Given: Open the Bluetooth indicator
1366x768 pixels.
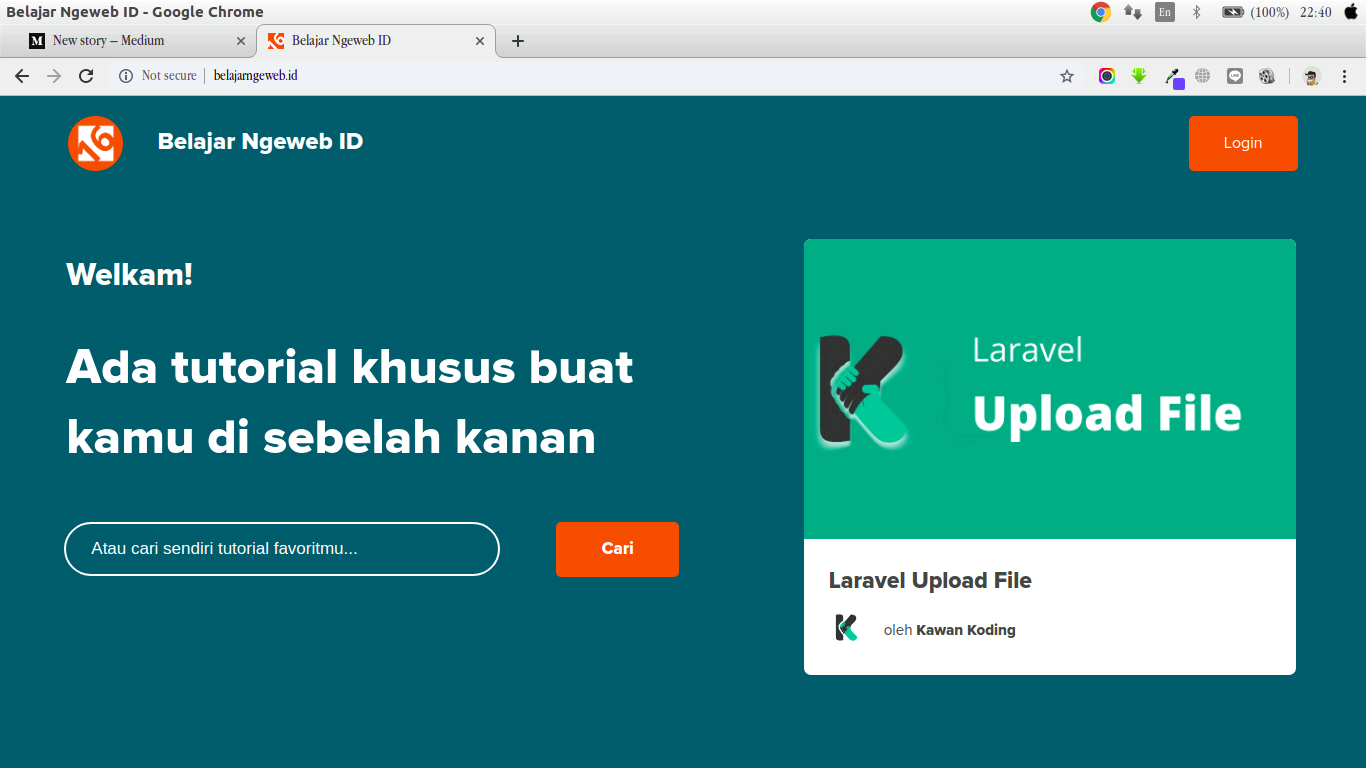Looking at the screenshot, I should coord(1196,12).
